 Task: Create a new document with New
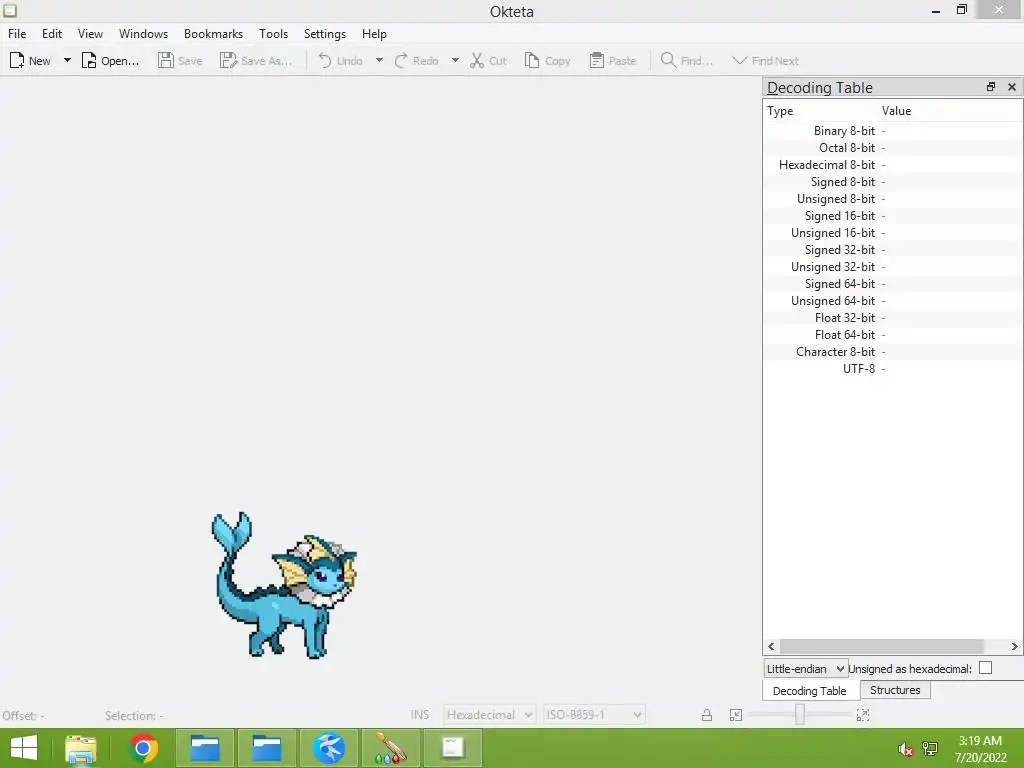[x=30, y=61]
